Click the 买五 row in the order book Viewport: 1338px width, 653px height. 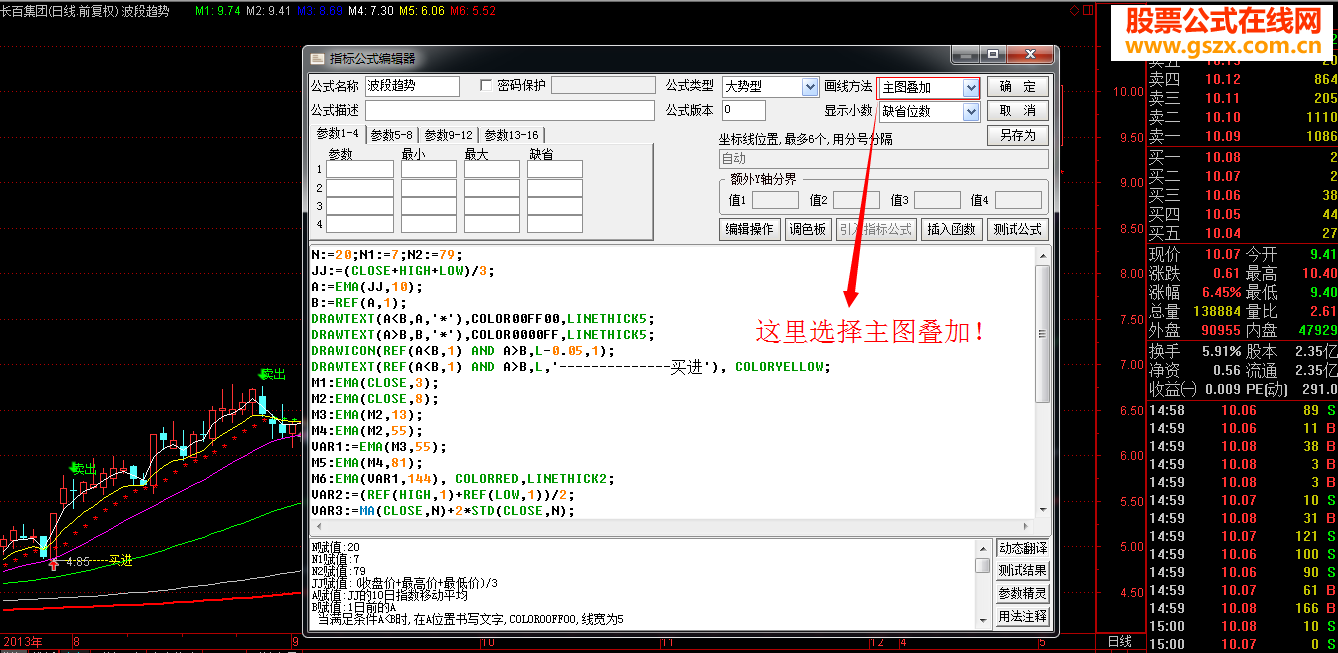pos(1242,233)
